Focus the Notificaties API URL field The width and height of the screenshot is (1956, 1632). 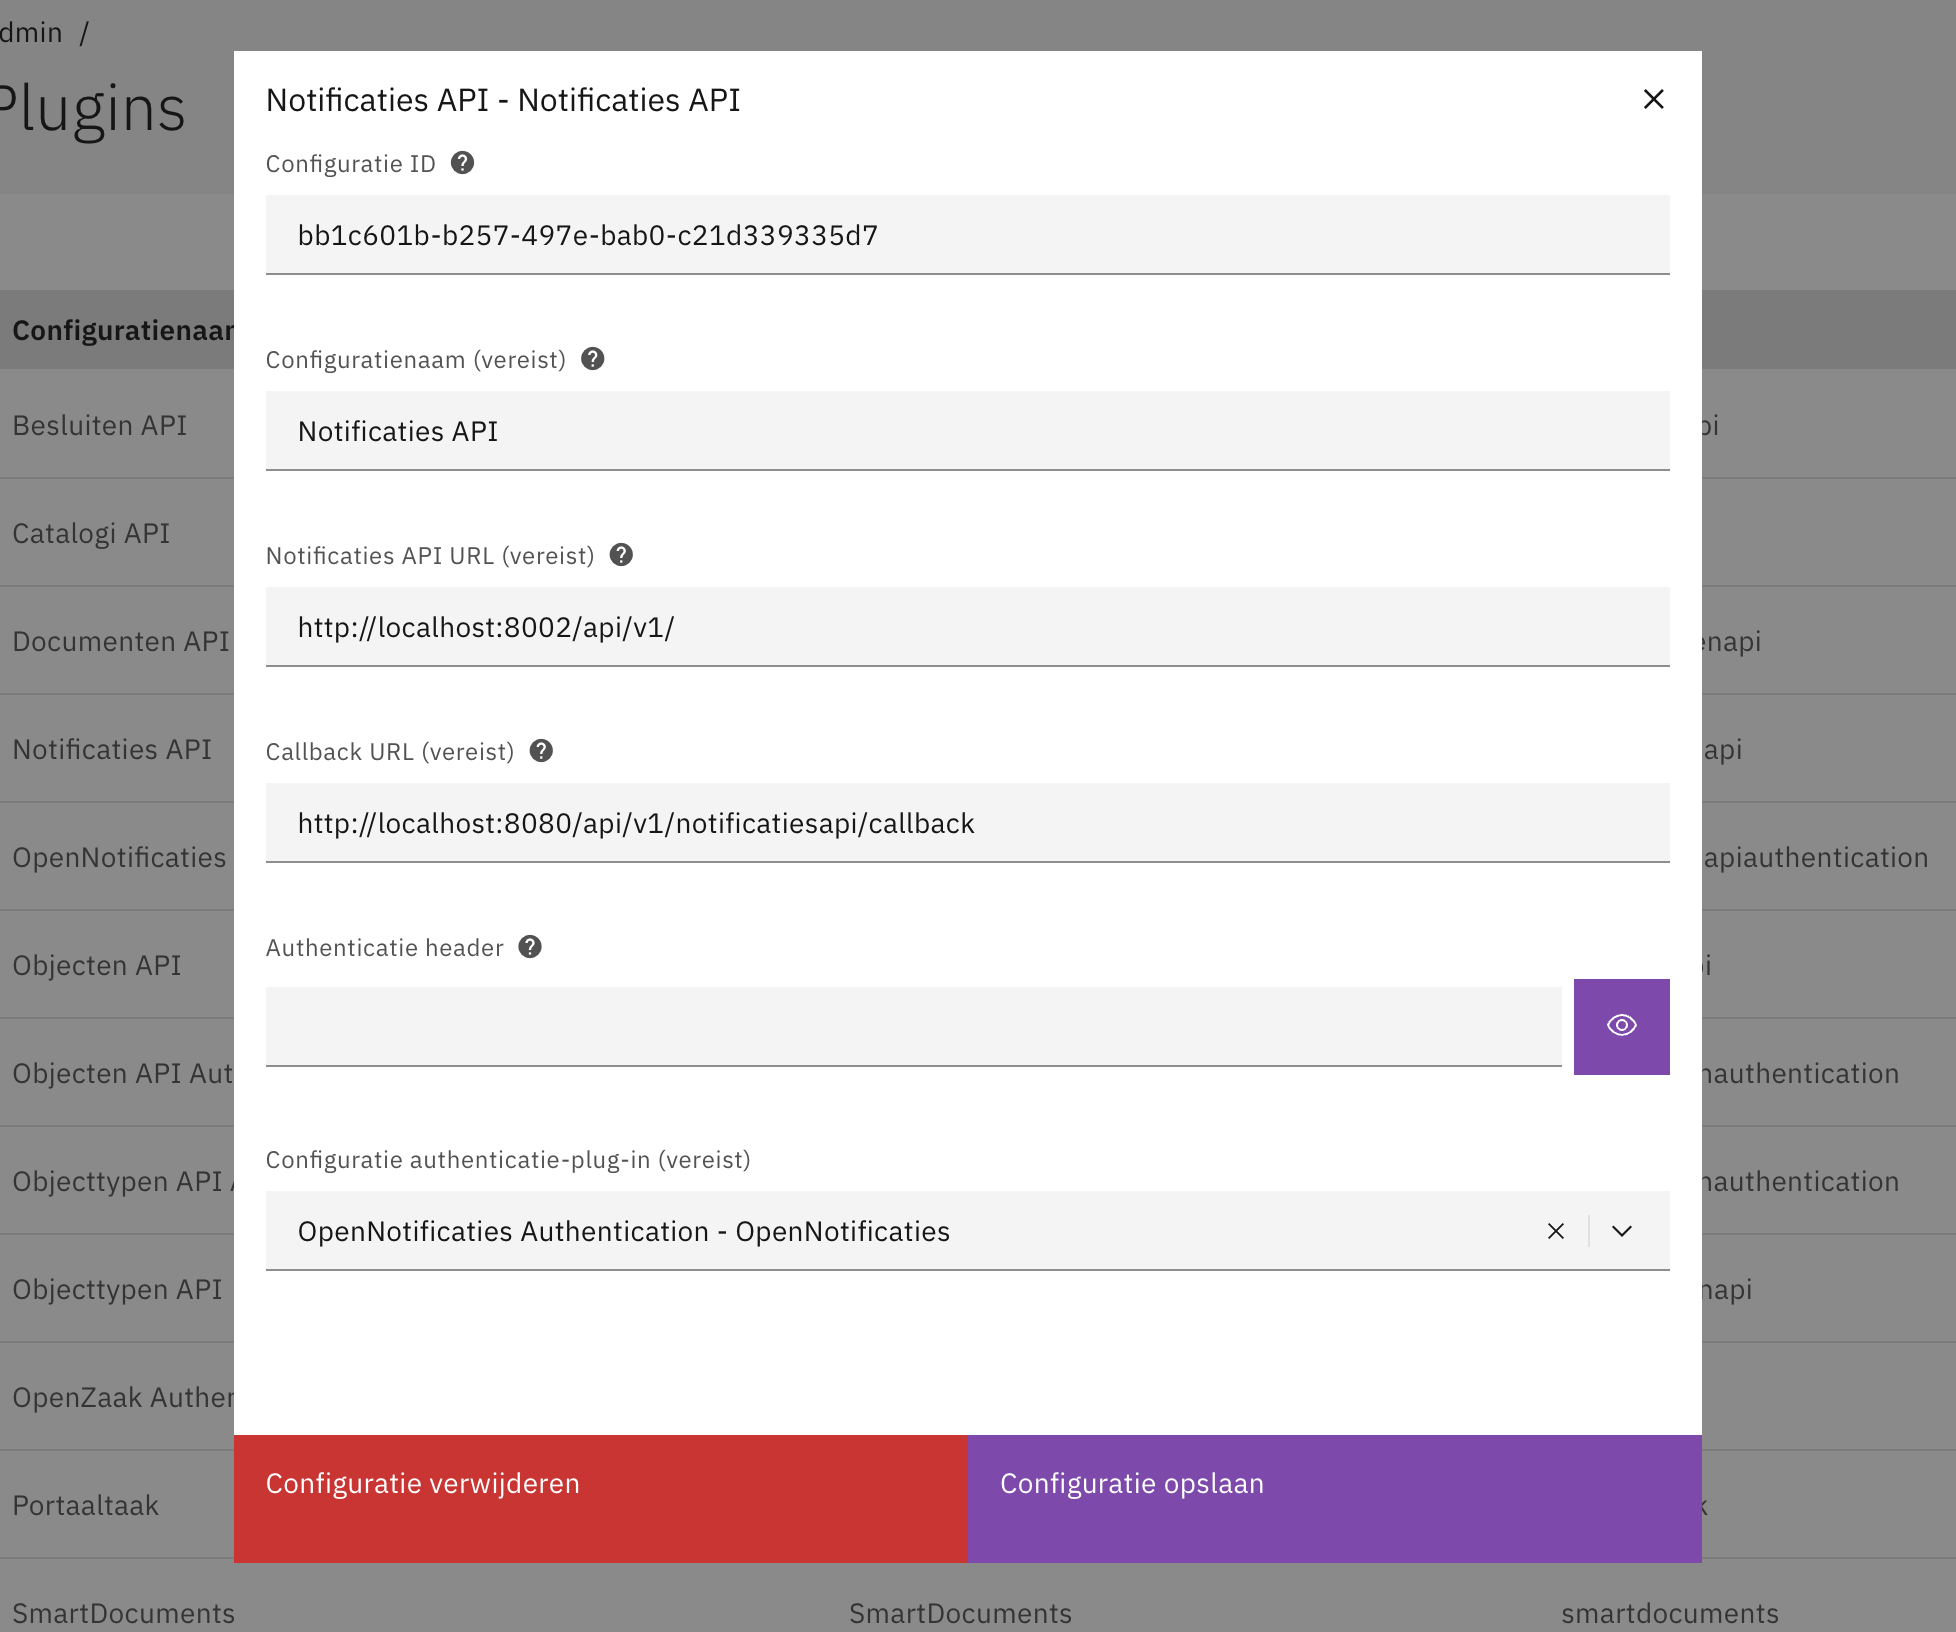coord(966,627)
